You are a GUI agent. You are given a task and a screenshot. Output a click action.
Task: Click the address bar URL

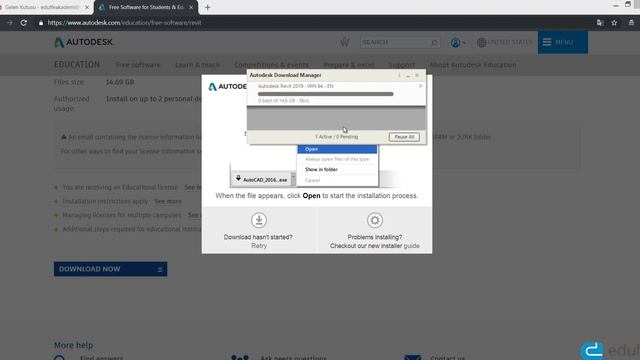click(124, 23)
